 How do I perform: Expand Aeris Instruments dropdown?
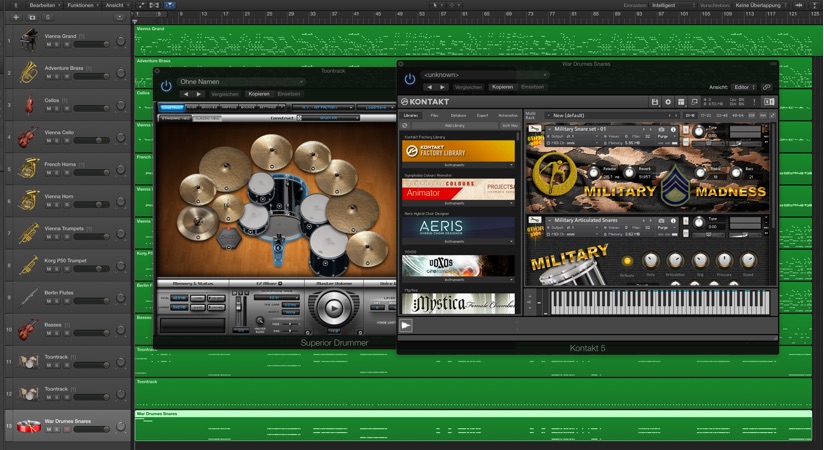tap(458, 241)
